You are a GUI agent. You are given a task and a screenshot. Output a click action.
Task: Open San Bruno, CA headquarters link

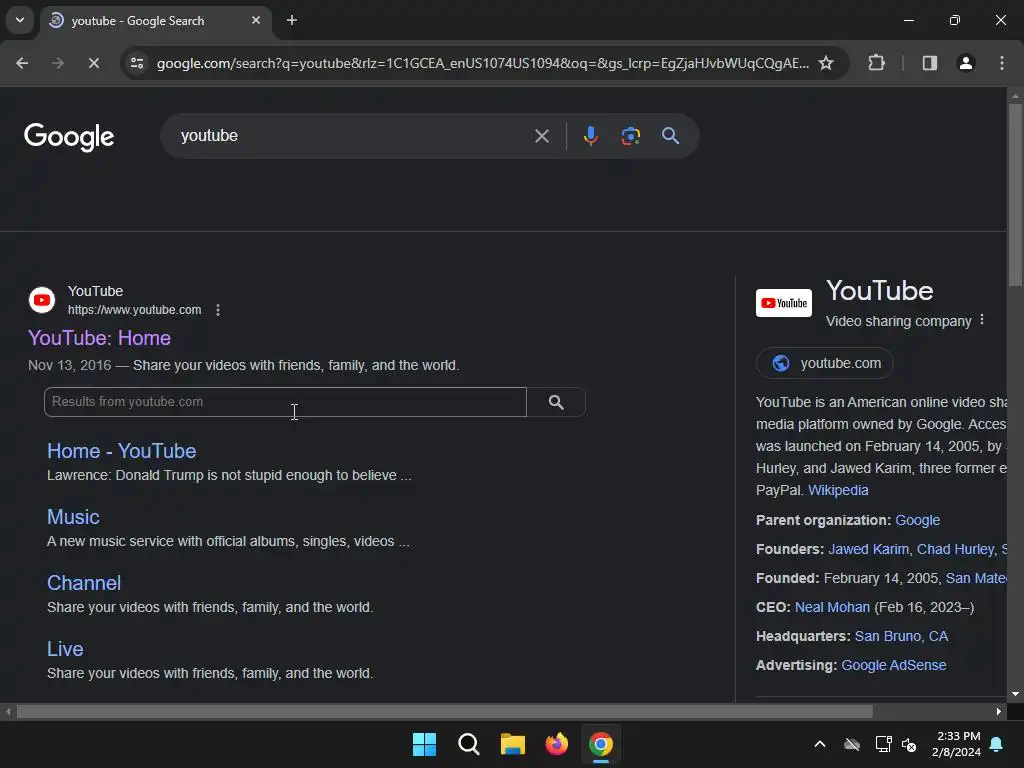(x=901, y=636)
